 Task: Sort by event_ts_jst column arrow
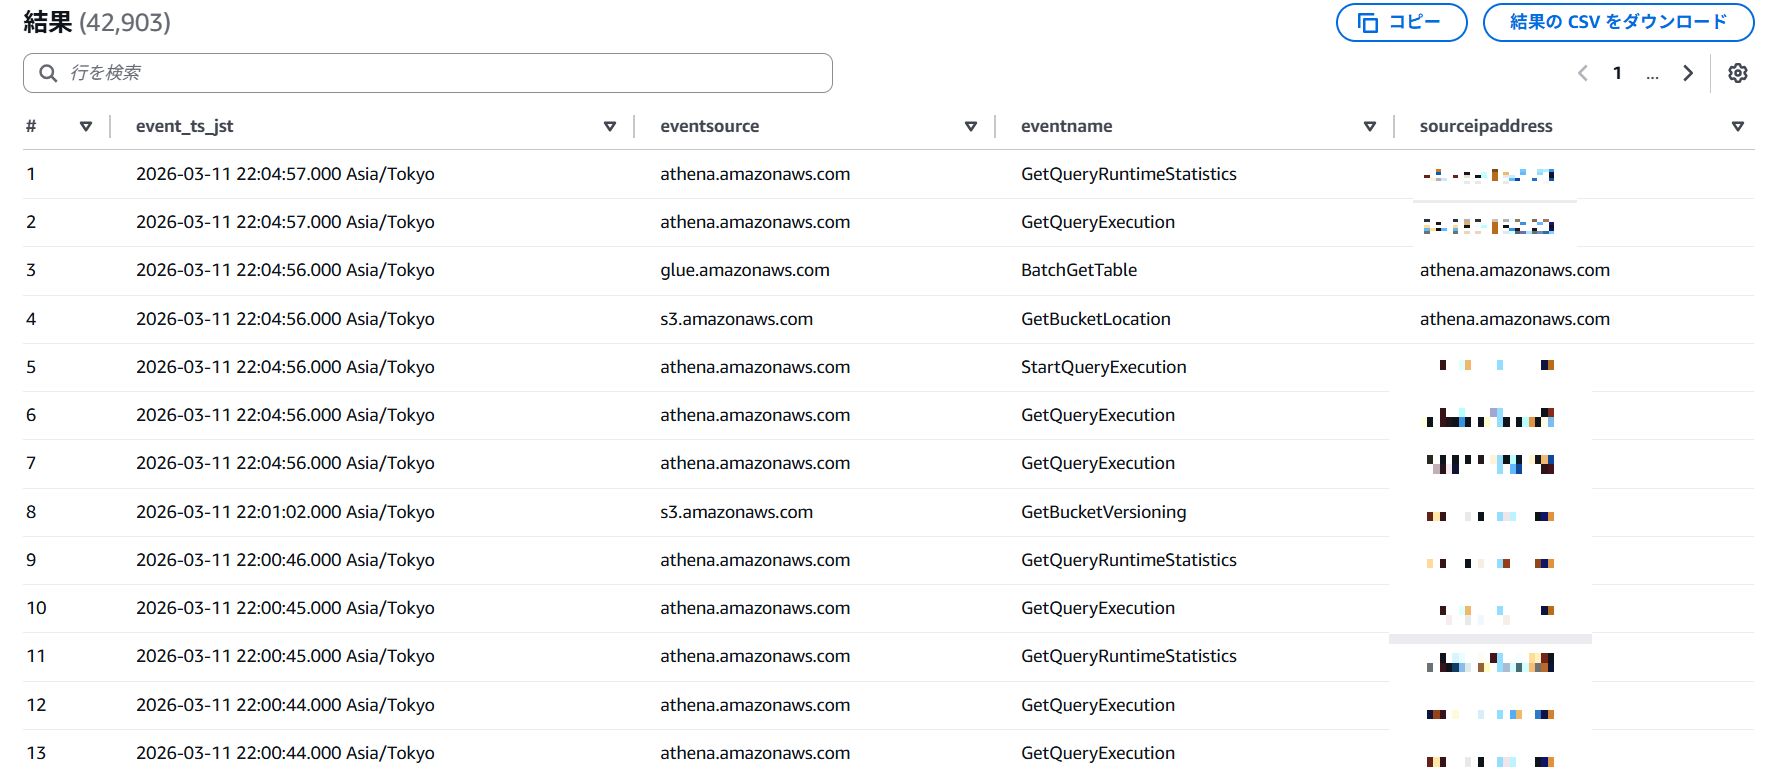610,126
